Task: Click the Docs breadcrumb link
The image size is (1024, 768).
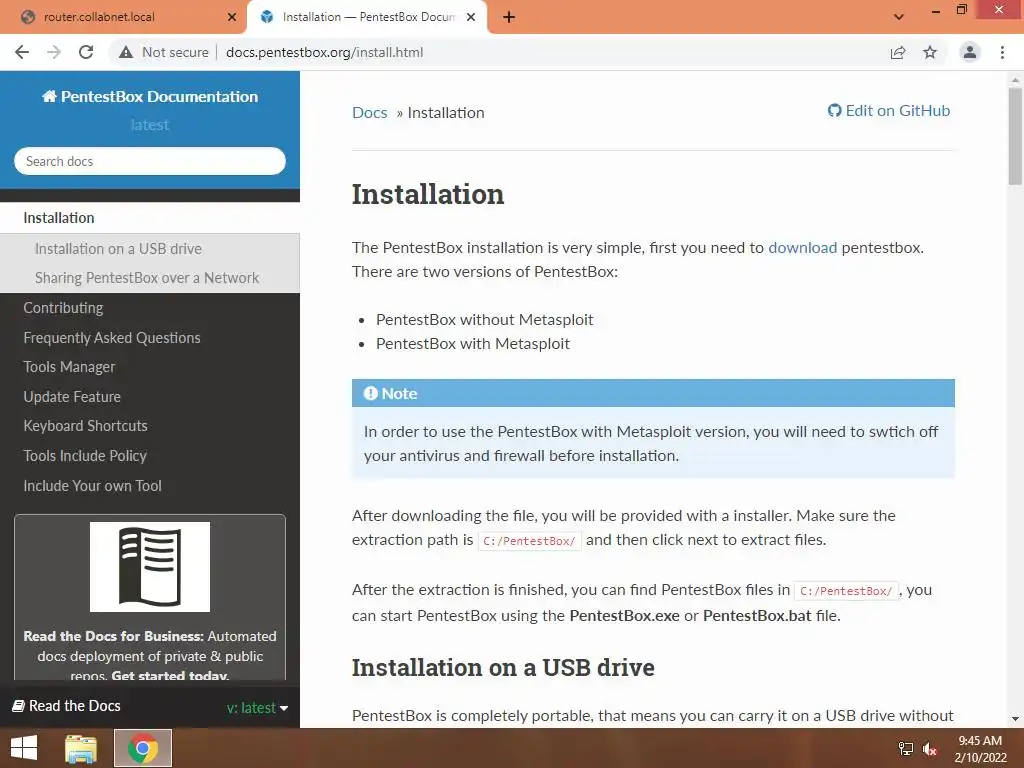Action: (x=370, y=112)
